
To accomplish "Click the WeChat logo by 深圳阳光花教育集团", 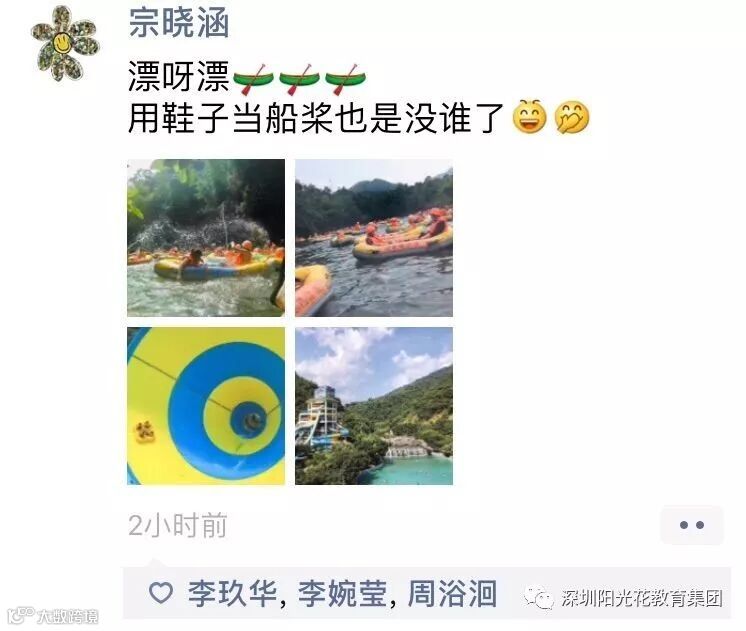I will [539, 597].
